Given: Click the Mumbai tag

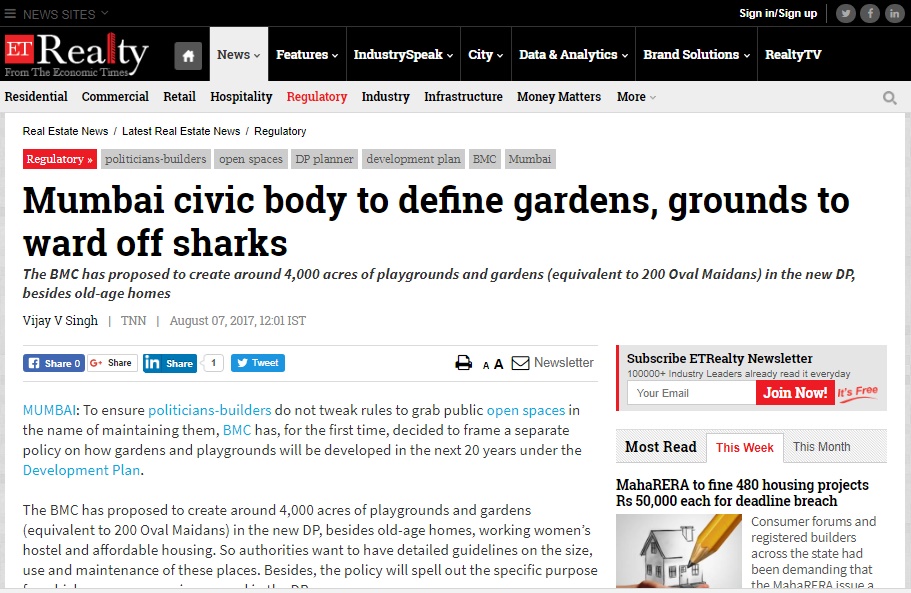Looking at the screenshot, I should [x=530, y=159].
